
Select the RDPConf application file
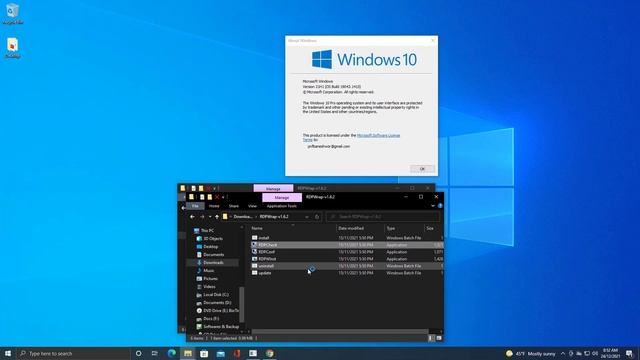coord(346,252)
